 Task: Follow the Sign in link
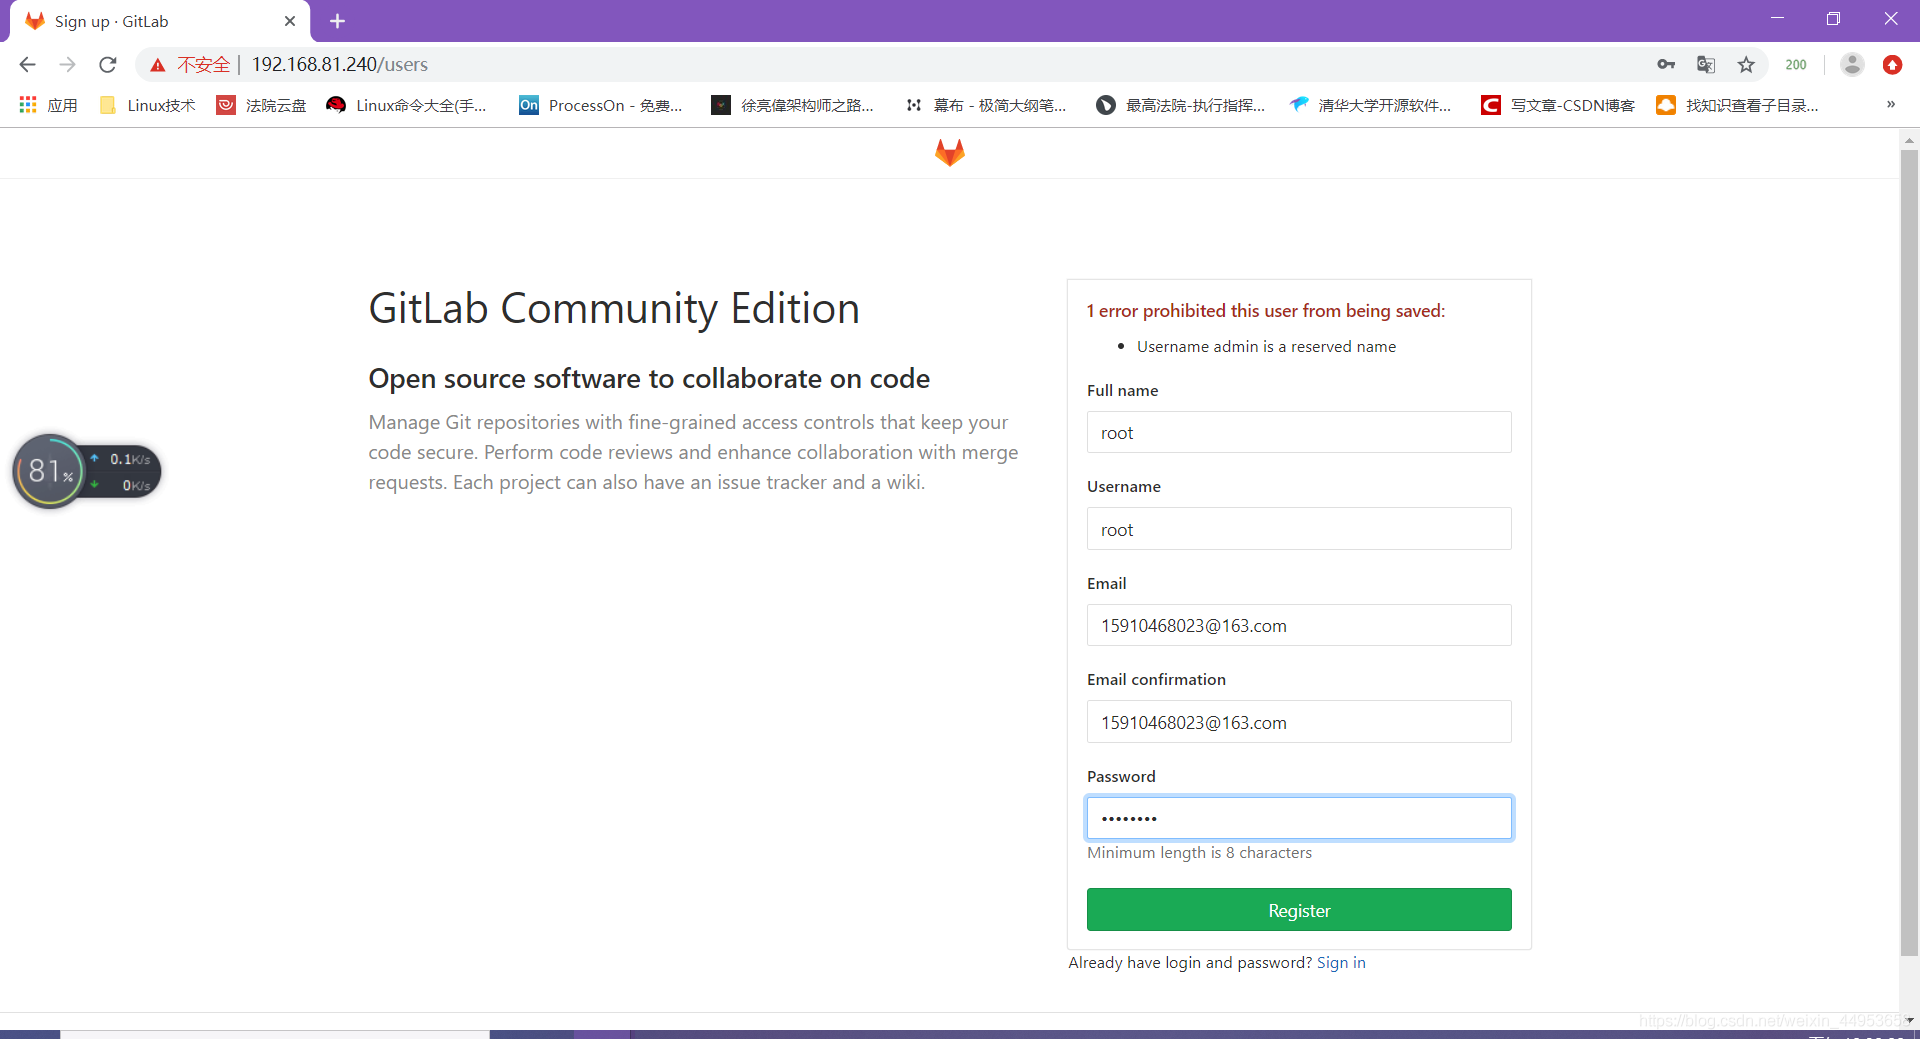(x=1341, y=962)
